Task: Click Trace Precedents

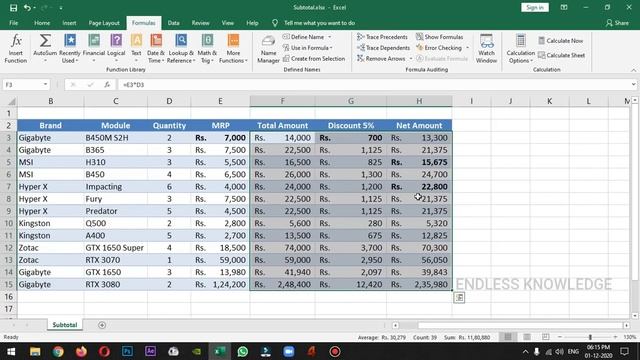Action: pyautogui.click(x=382, y=37)
